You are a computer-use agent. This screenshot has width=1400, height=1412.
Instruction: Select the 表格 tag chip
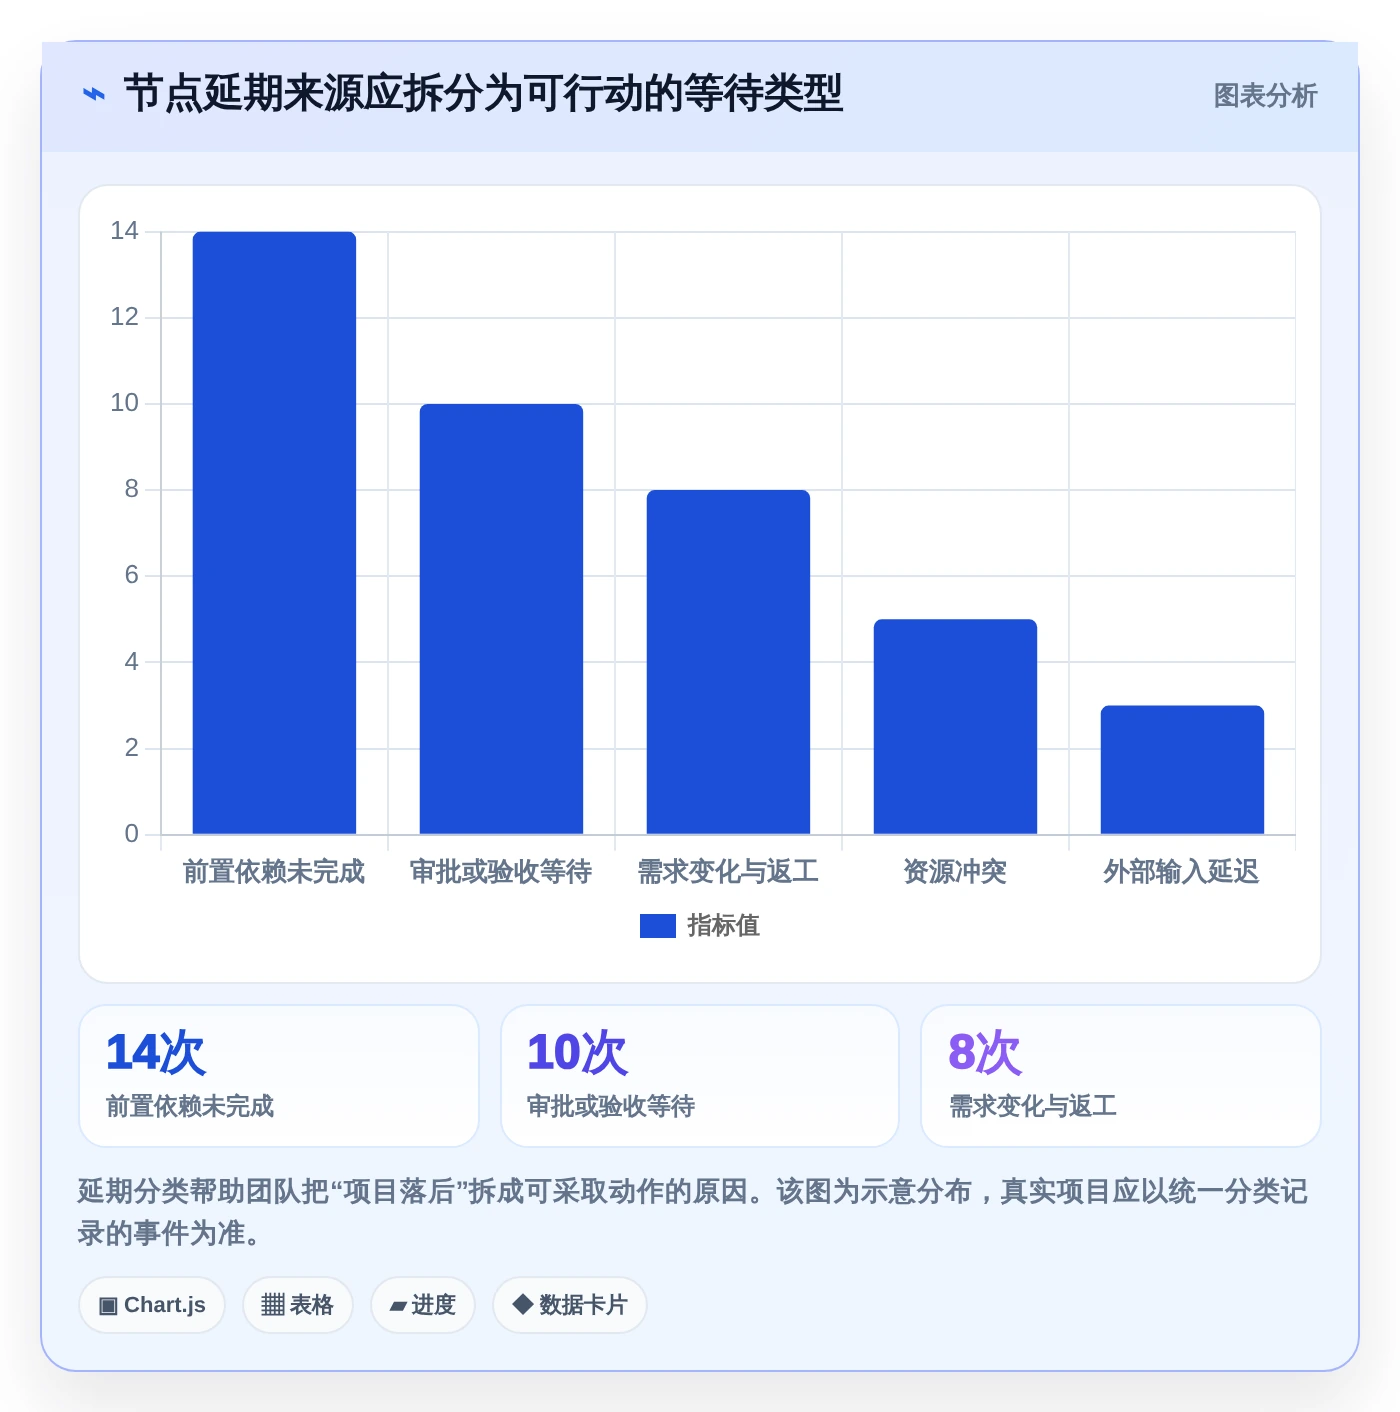coord(298,1305)
